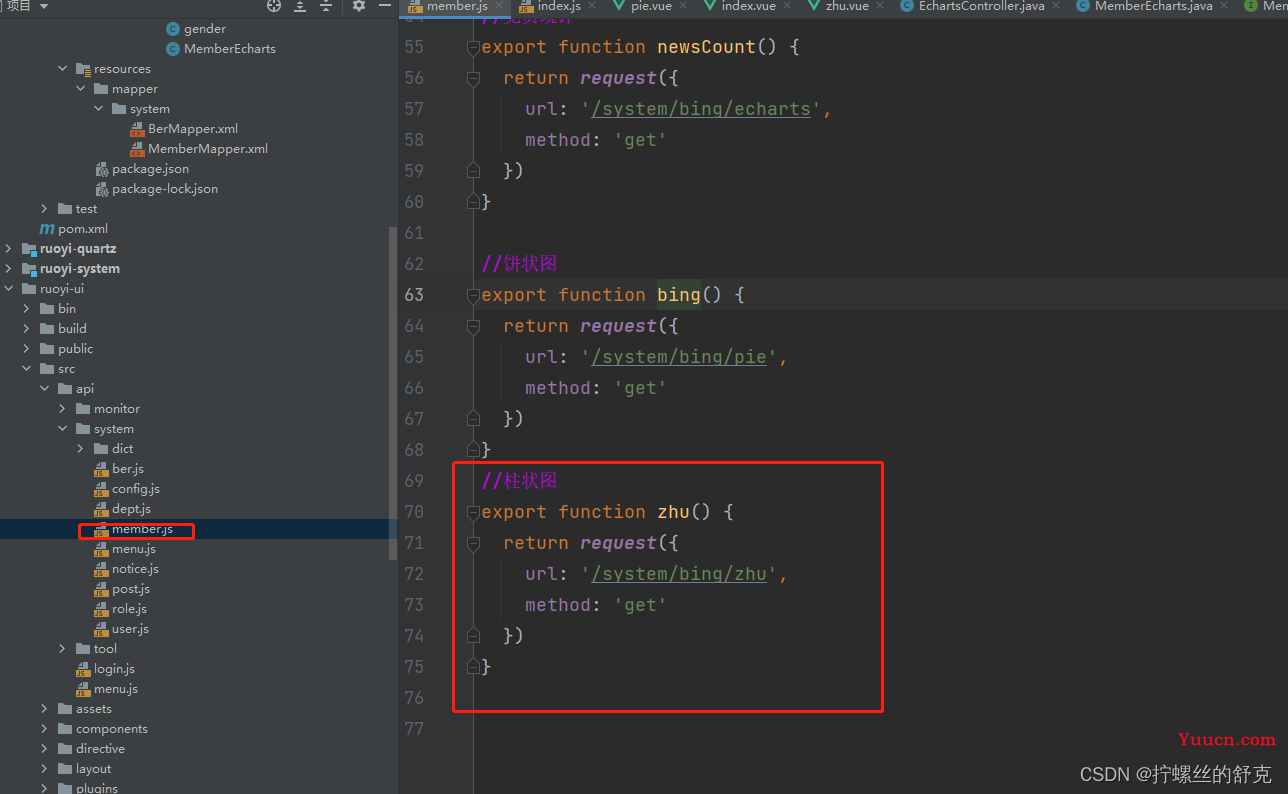
Task: Fold request block at line 71
Action: pyautogui.click(x=474, y=543)
